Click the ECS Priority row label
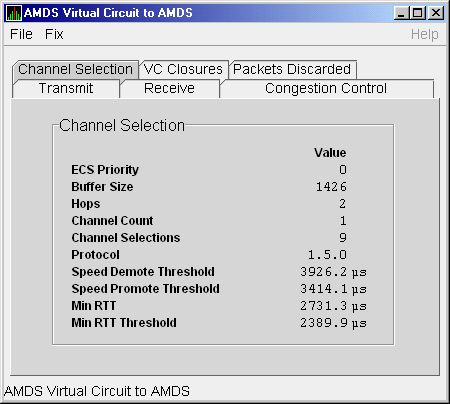This screenshot has width=450, height=404. point(105,170)
